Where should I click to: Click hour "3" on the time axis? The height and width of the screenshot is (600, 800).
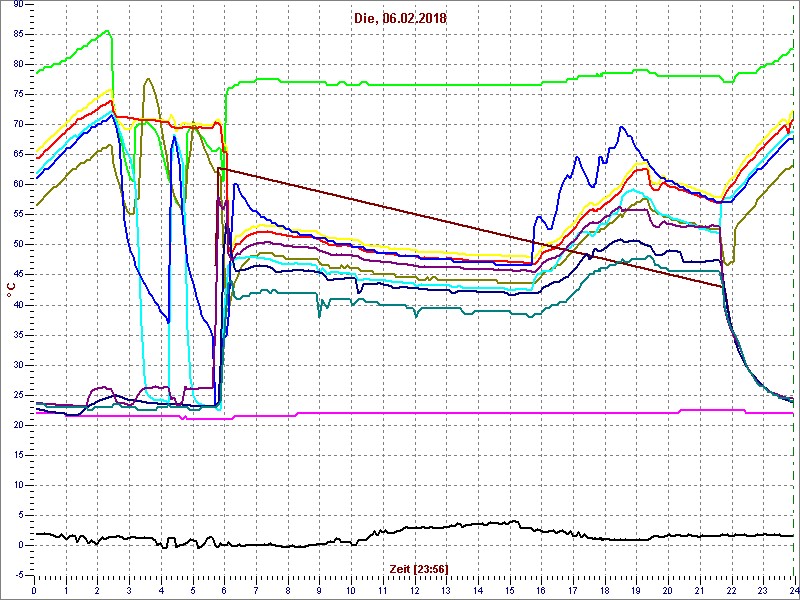129,588
